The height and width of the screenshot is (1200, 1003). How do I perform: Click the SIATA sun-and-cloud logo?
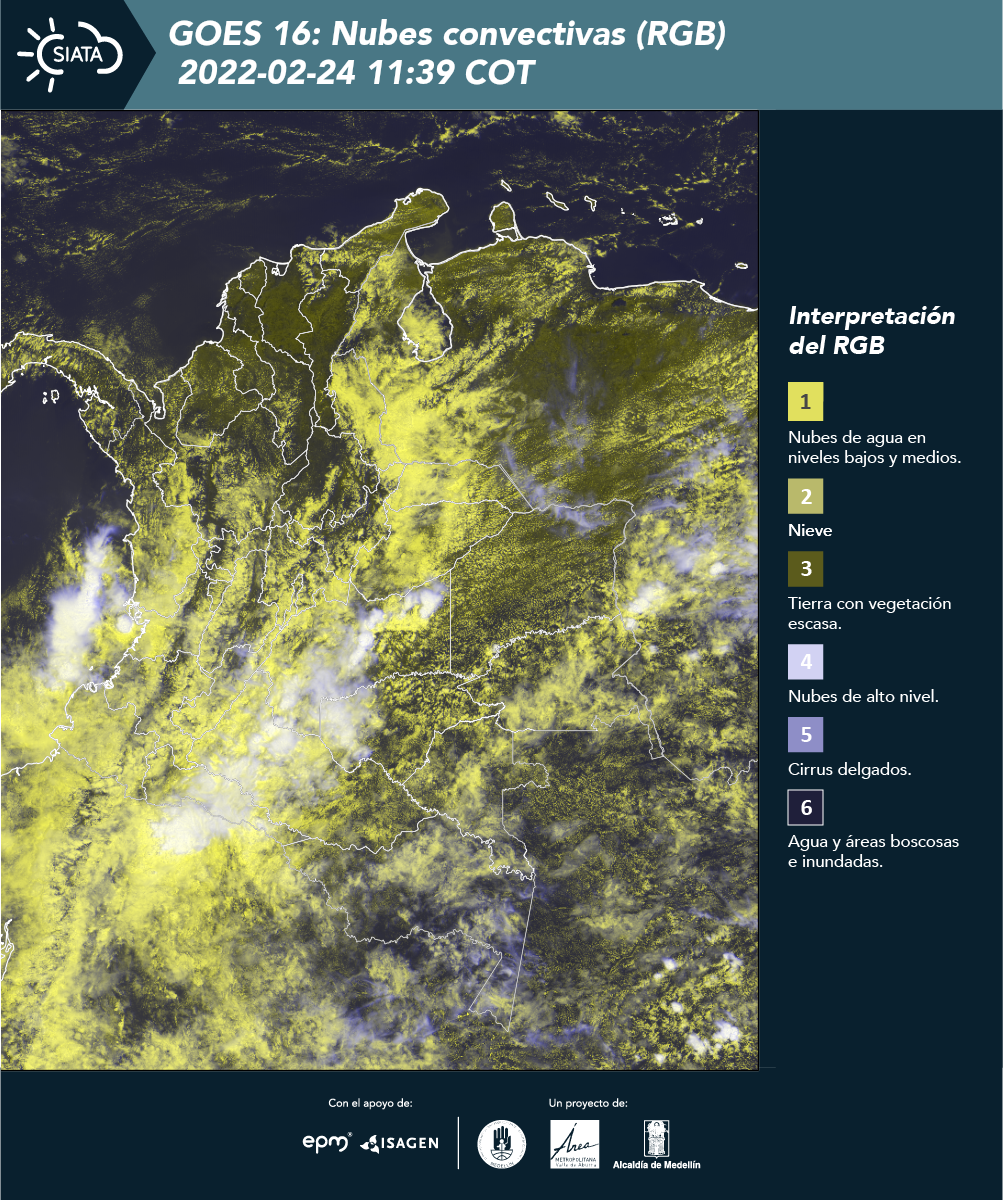tap(71, 54)
